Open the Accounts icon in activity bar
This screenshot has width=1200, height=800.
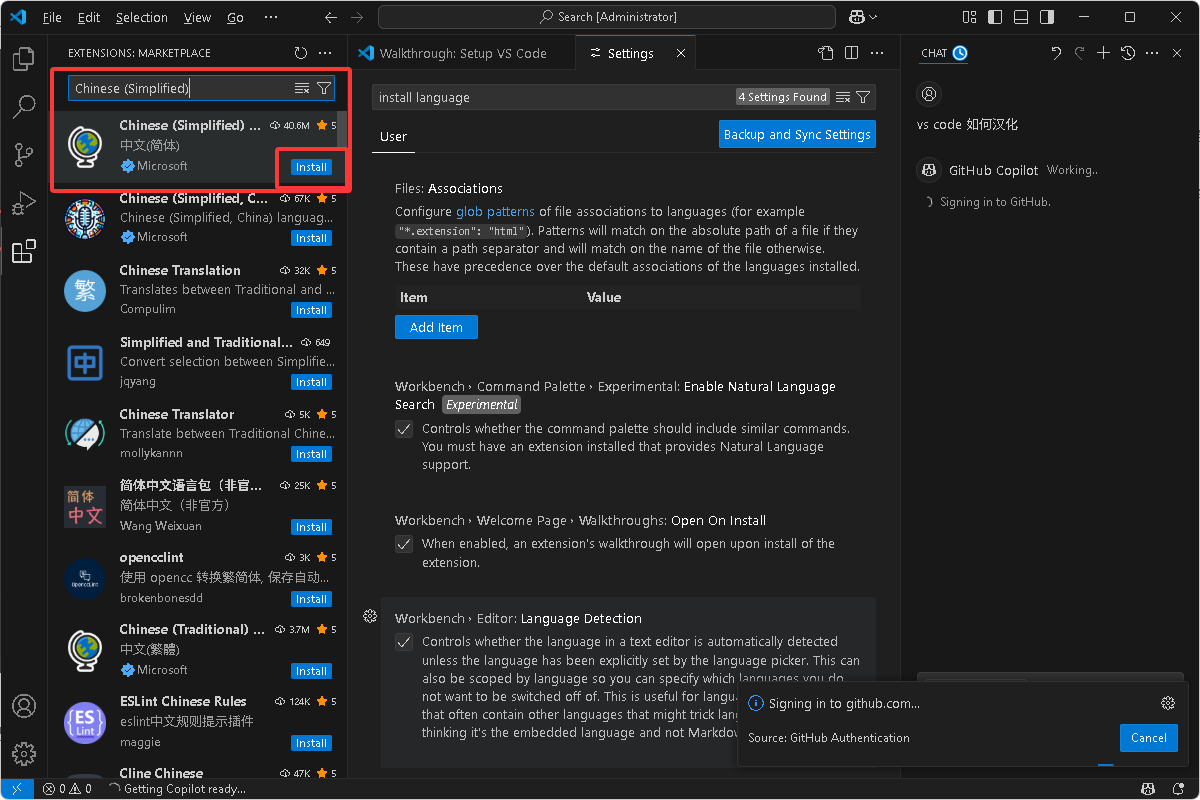[x=23, y=706]
